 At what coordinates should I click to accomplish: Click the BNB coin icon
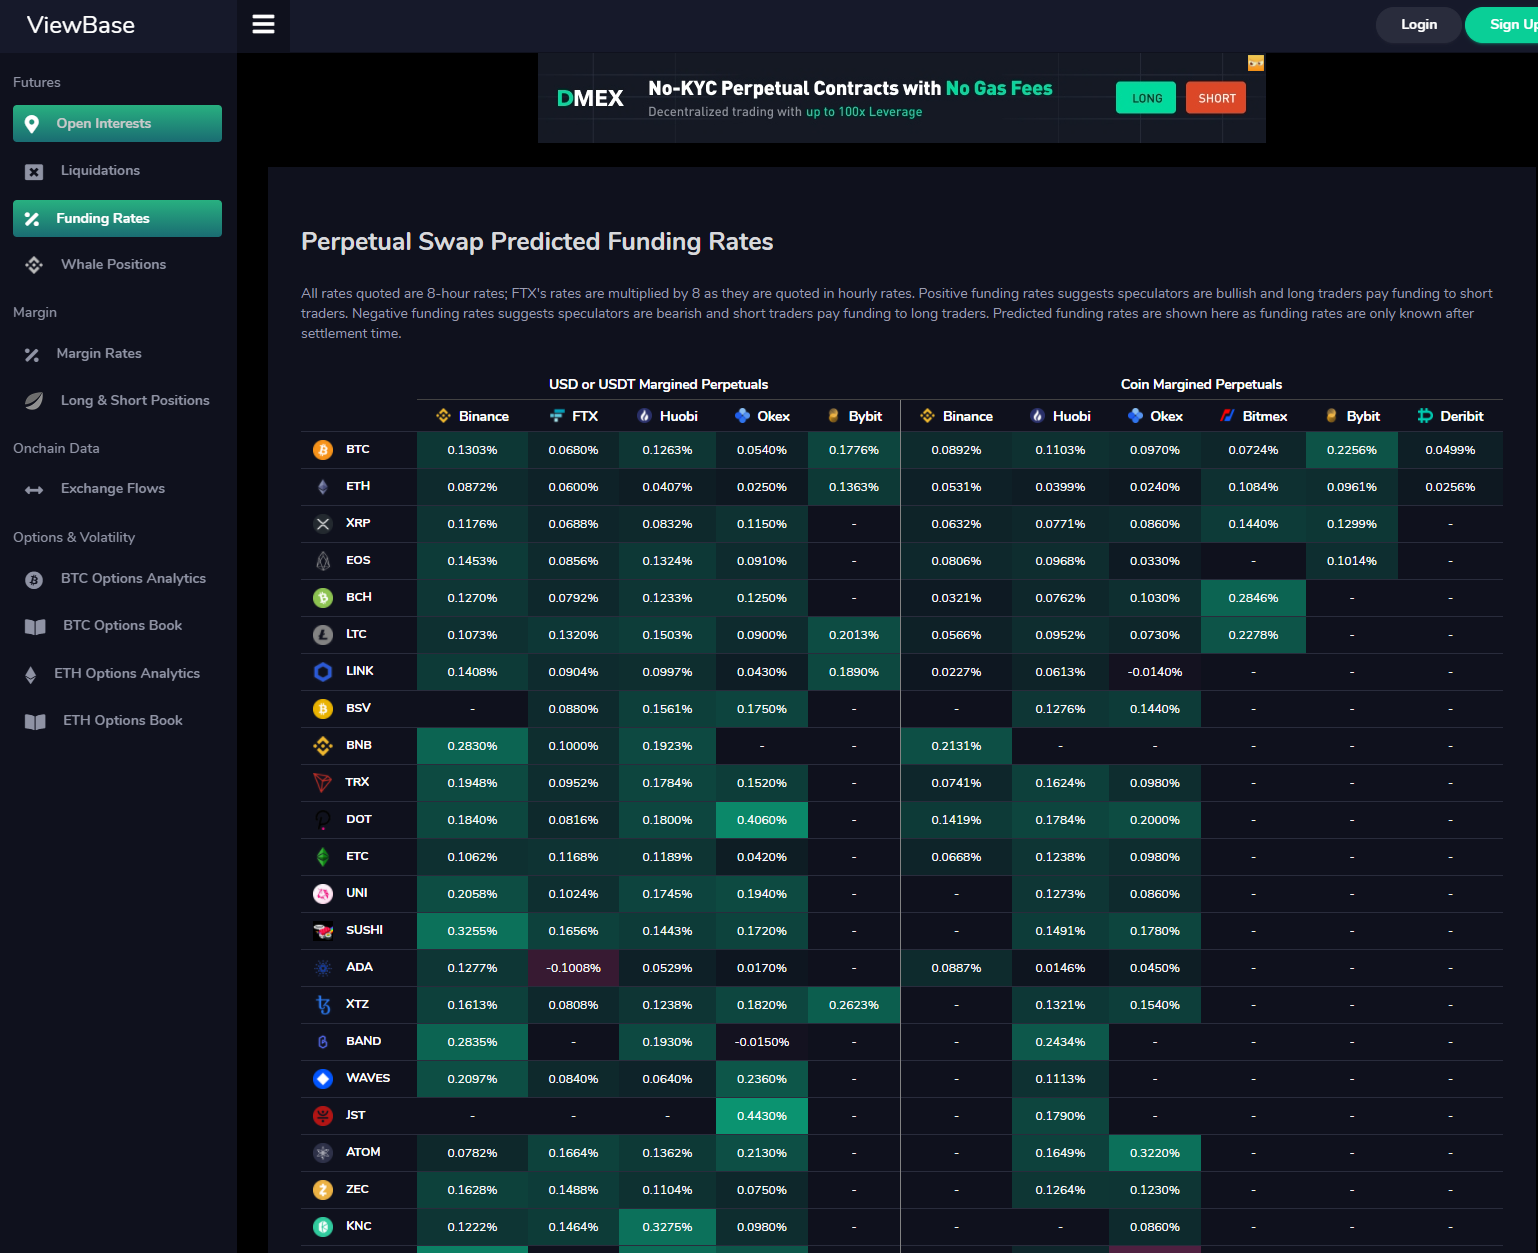pyautogui.click(x=323, y=746)
